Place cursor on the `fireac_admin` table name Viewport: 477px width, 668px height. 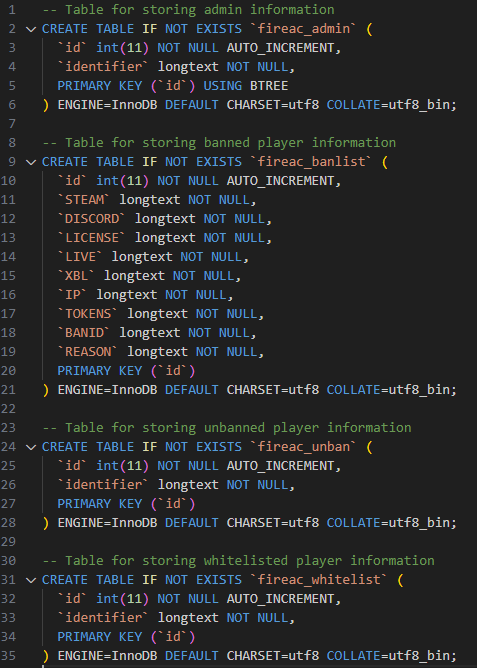coord(303,29)
